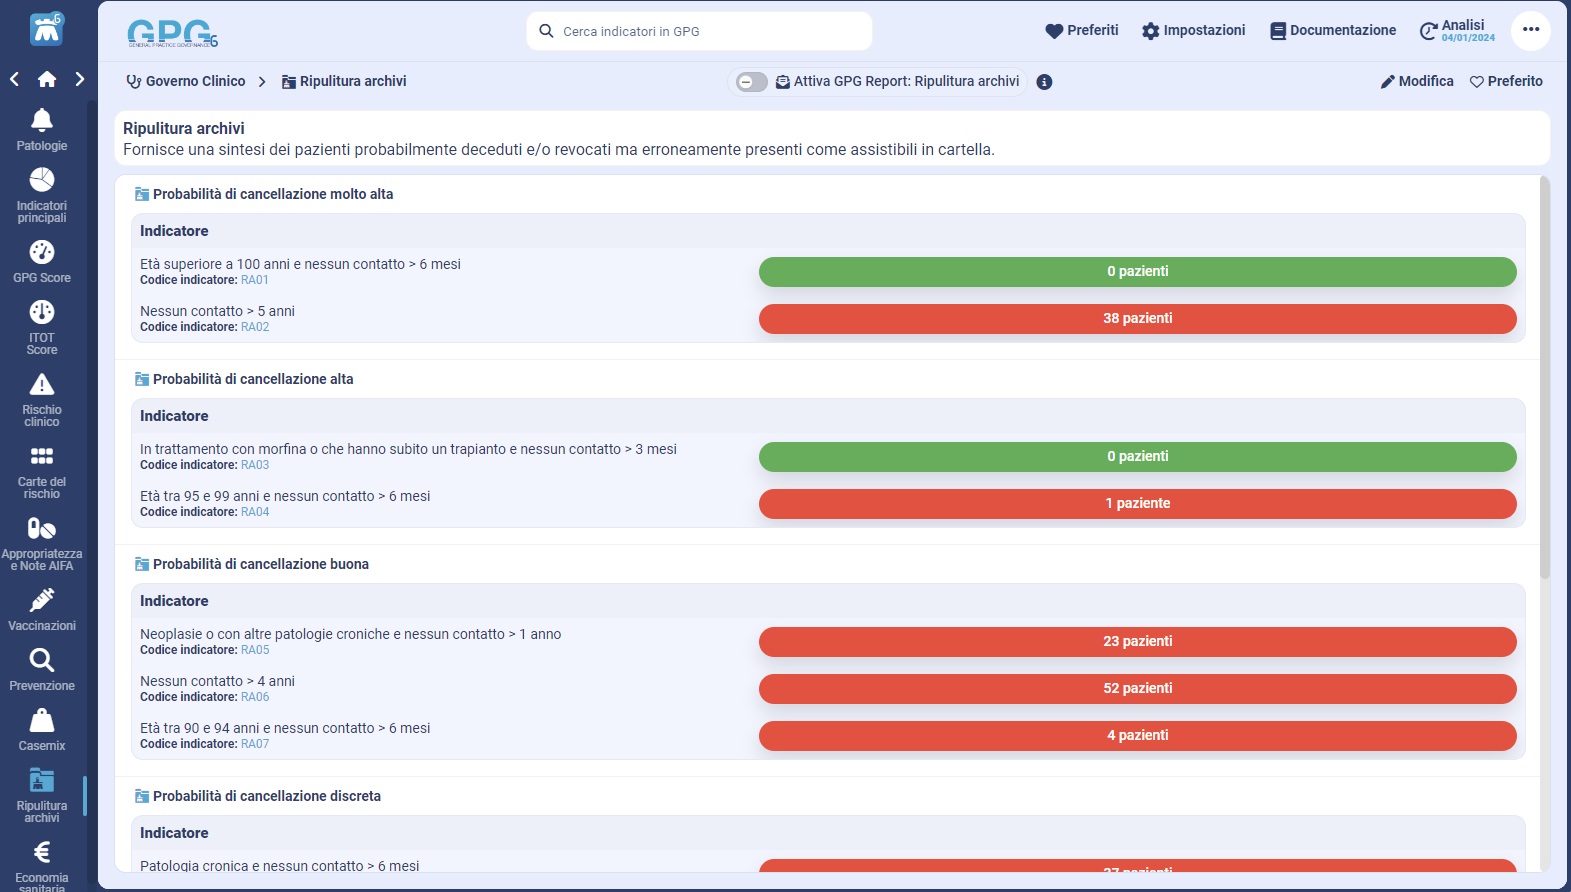Expand breadcrumb chevron after Governo Clinico
Viewport: 1571px width, 892px height.
coord(262,82)
